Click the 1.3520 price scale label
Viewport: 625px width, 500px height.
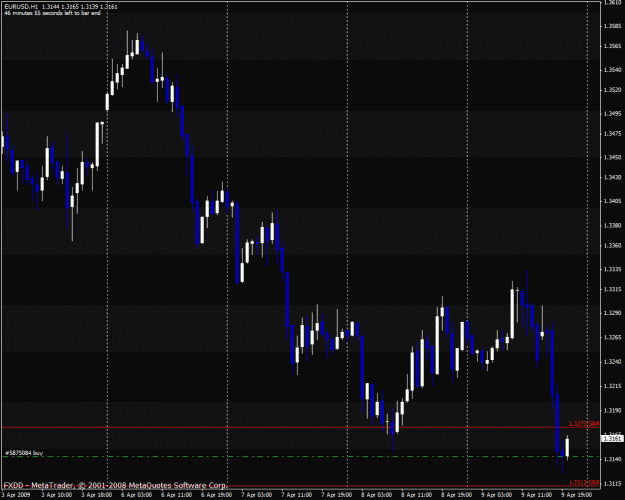612,90
